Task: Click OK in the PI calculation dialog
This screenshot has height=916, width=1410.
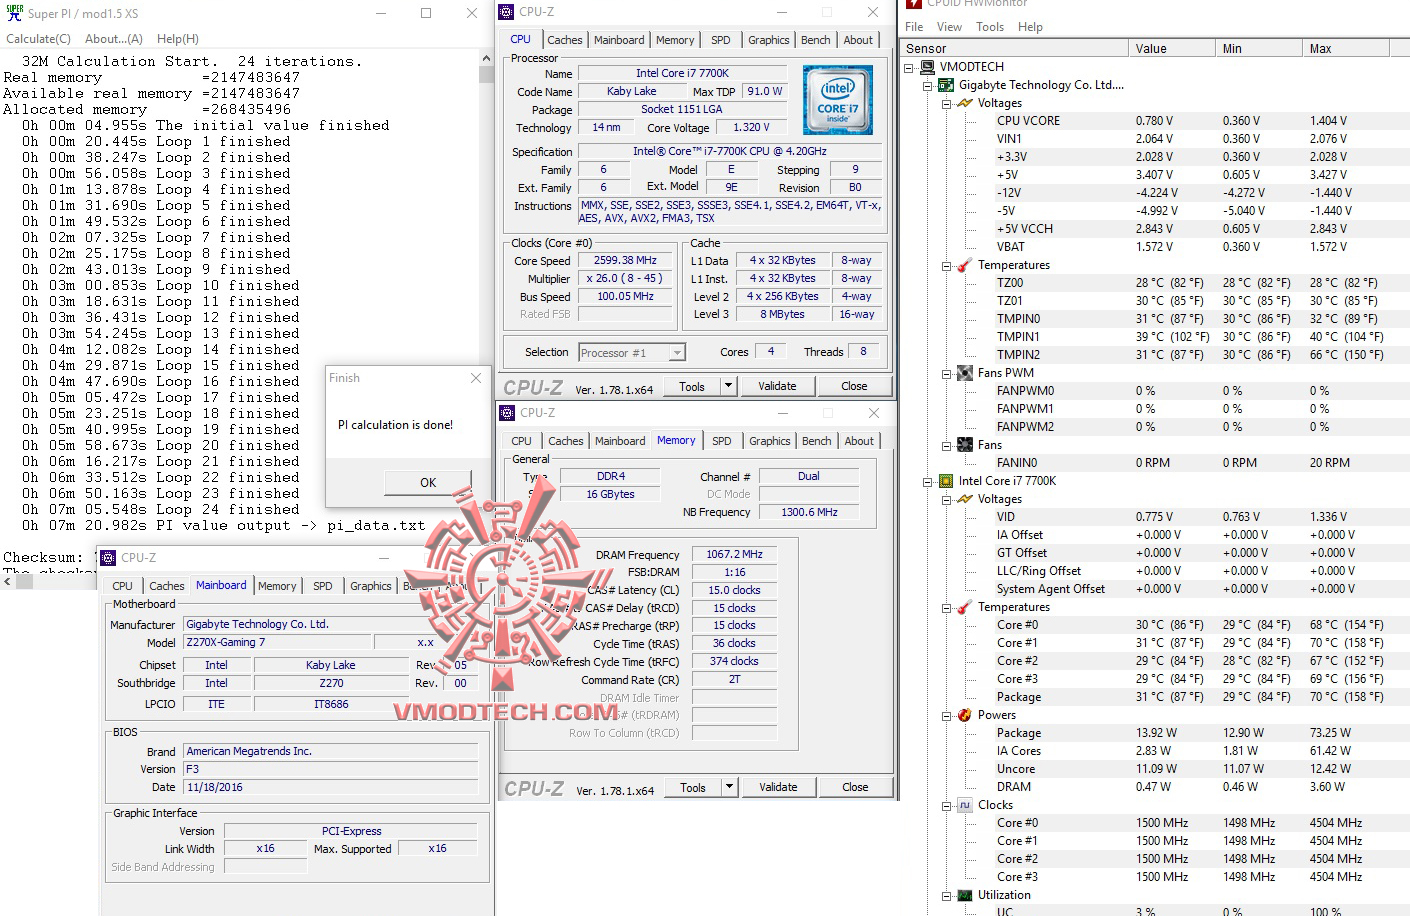Action: 427,482
